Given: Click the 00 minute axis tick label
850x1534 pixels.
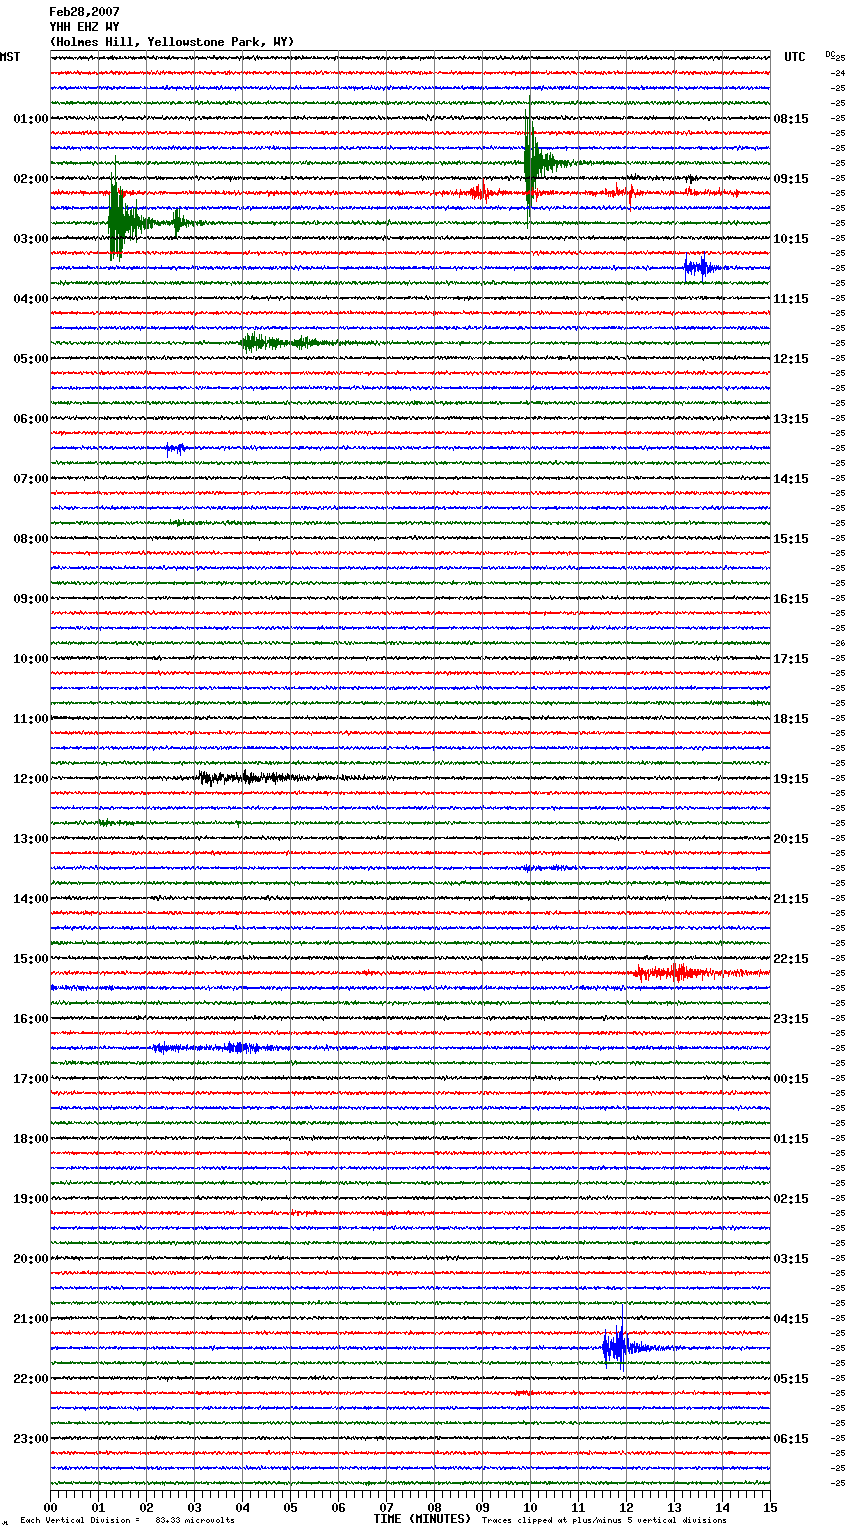Looking at the screenshot, I should click(50, 1507).
